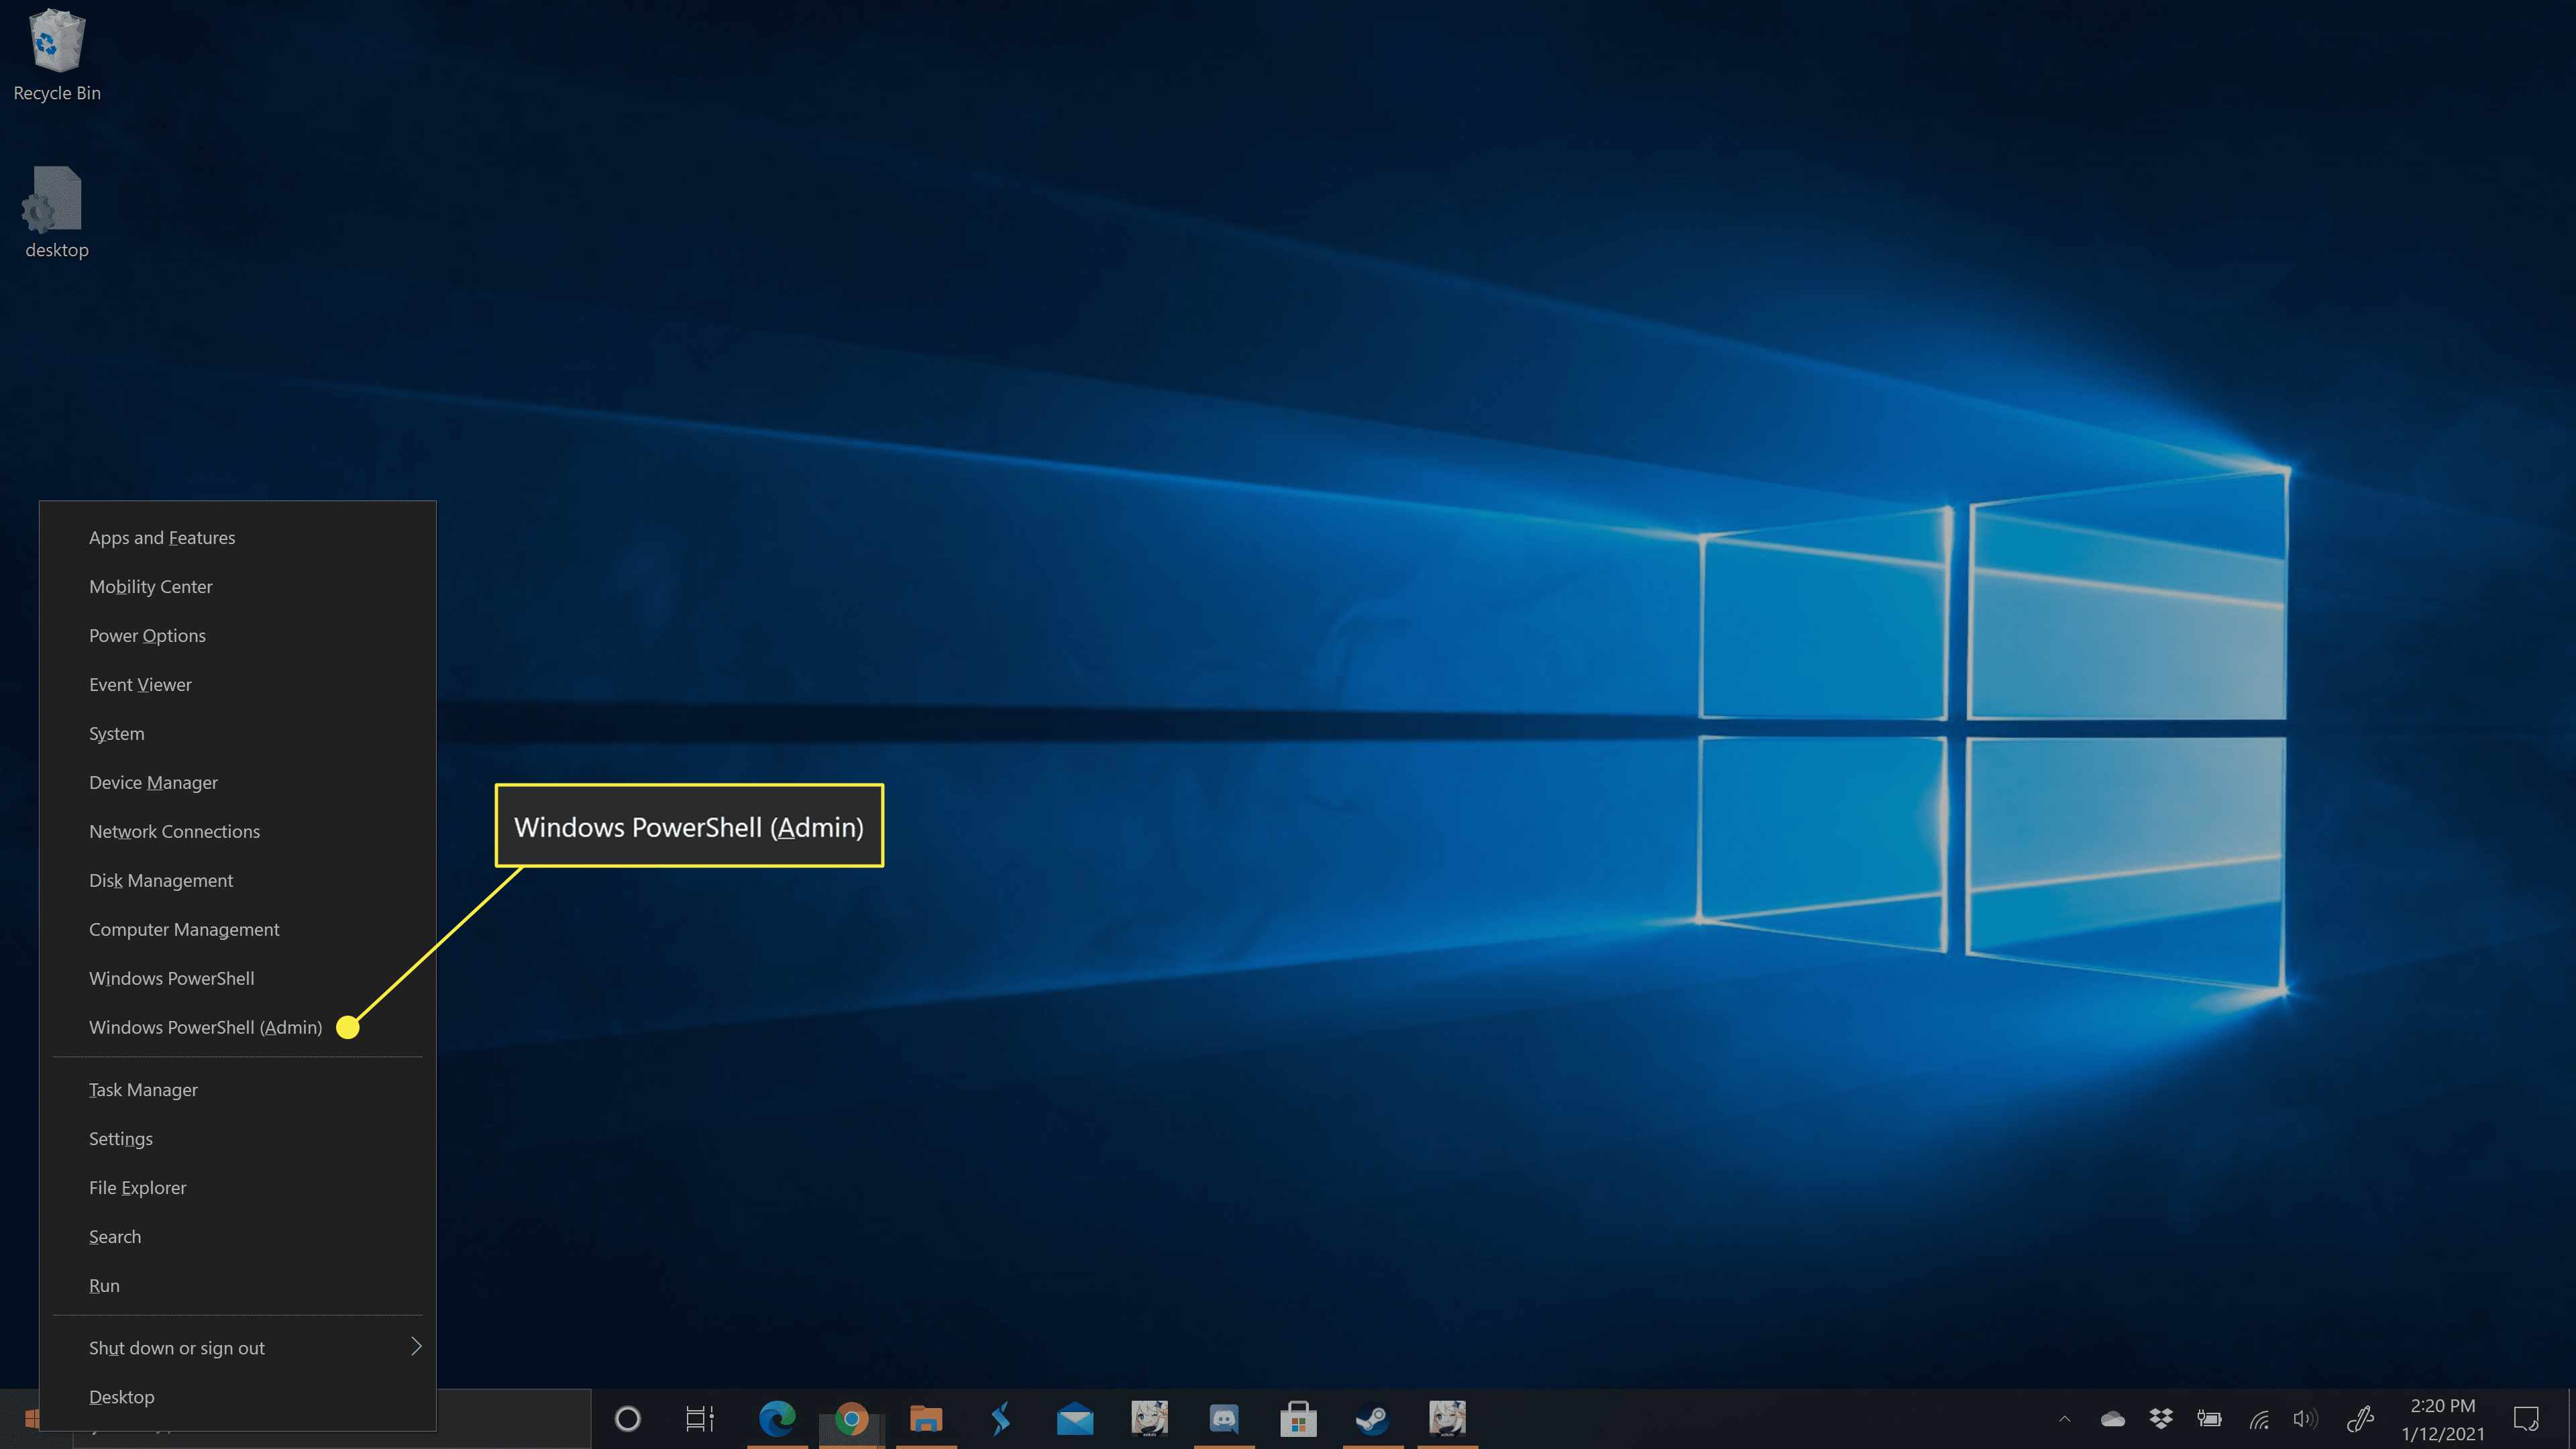Select Windows PowerShell from menu

tap(172, 977)
